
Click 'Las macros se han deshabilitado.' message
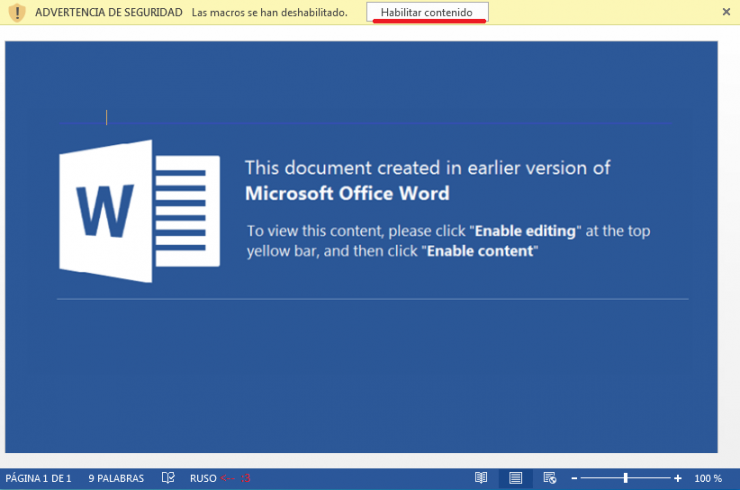tap(269, 13)
